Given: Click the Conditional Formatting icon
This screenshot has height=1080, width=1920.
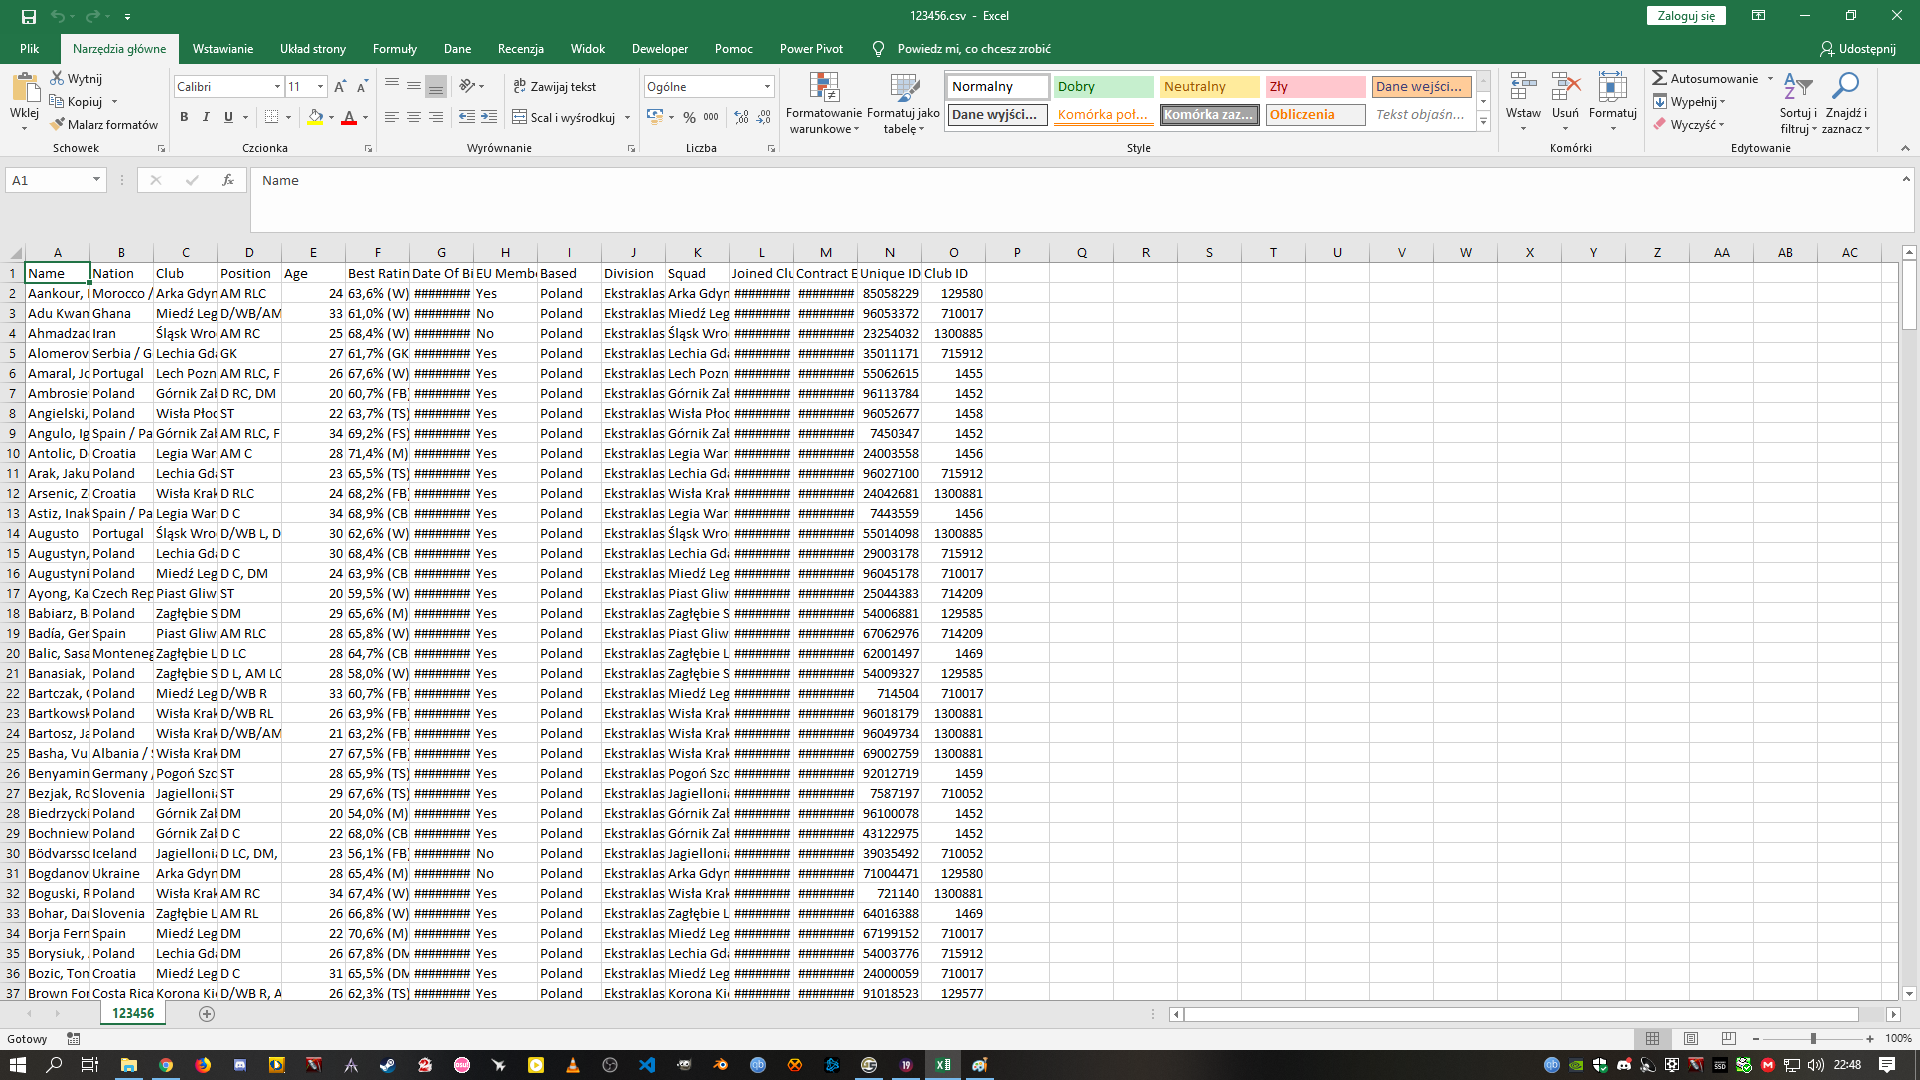Looking at the screenshot, I should (x=823, y=89).
